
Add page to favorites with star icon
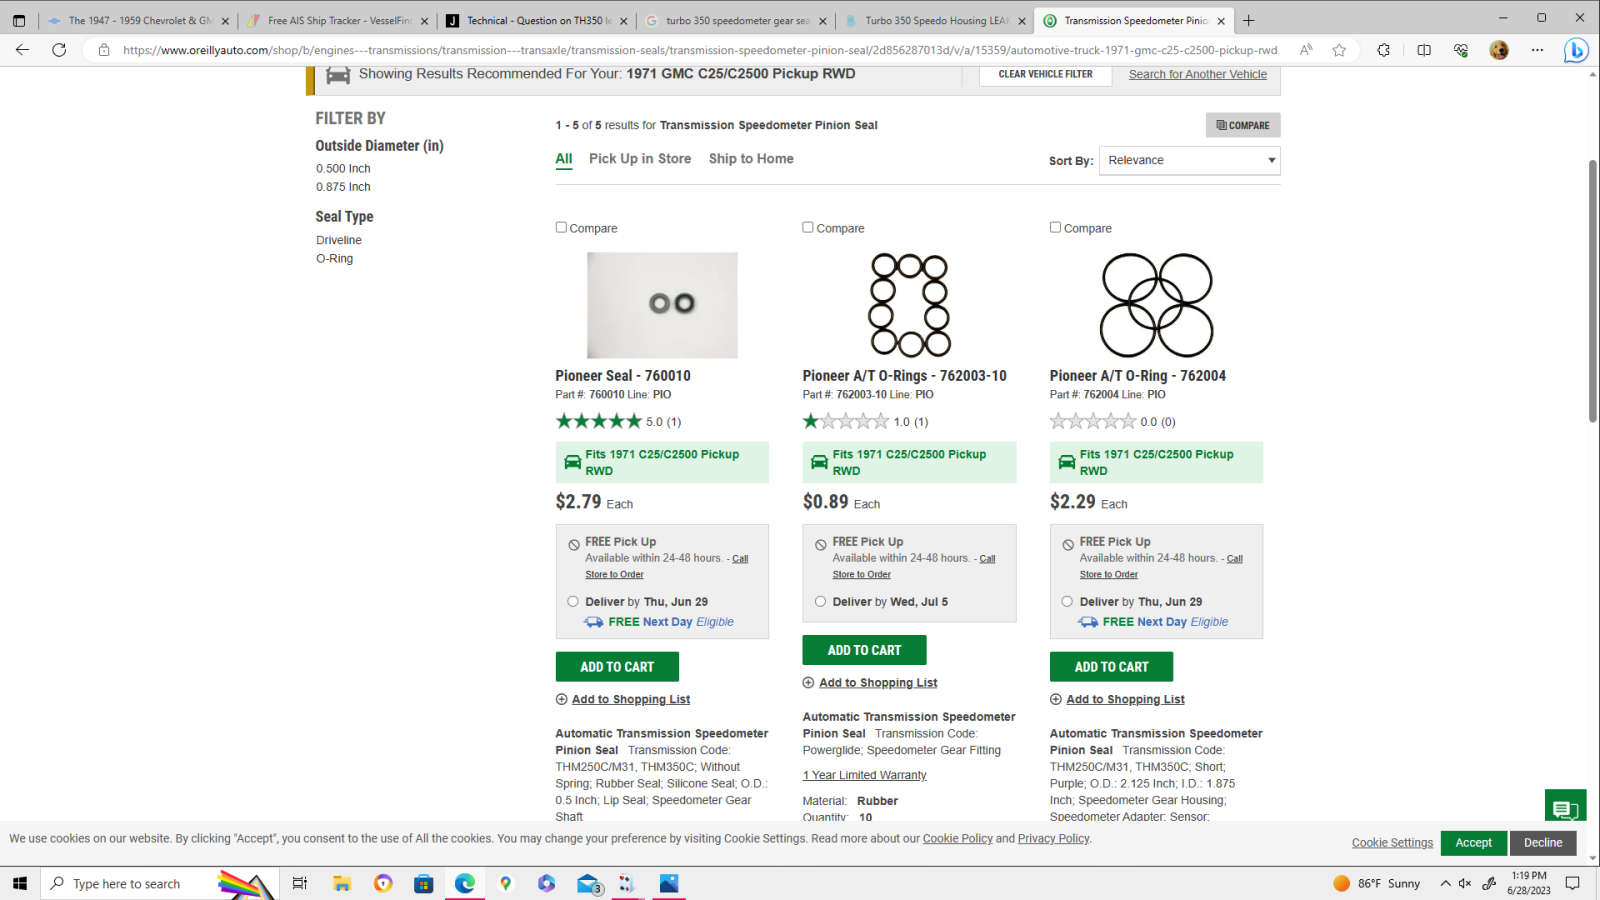click(x=1339, y=50)
